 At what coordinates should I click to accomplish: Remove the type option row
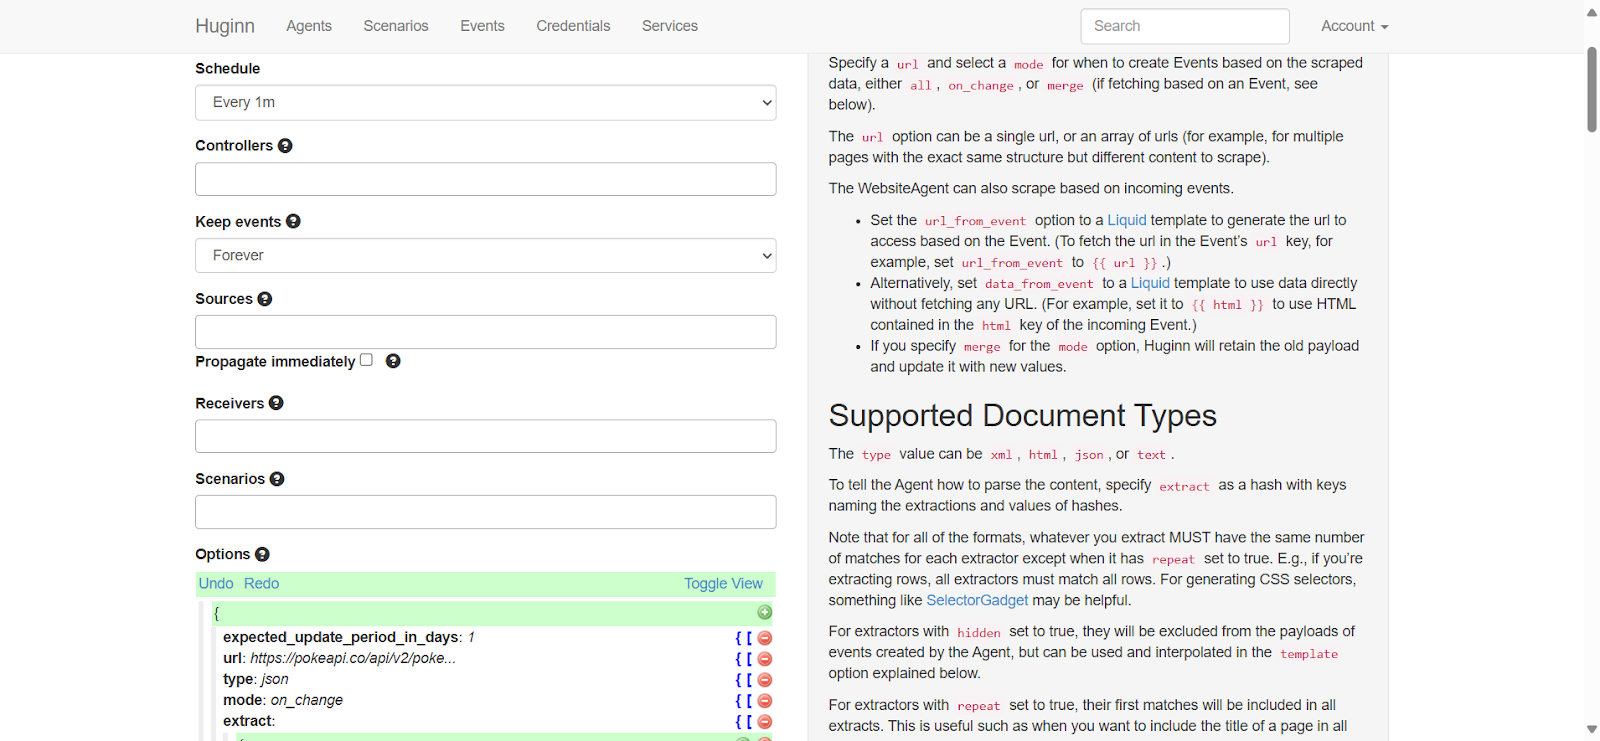pyautogui.click(x=765, y=680)
